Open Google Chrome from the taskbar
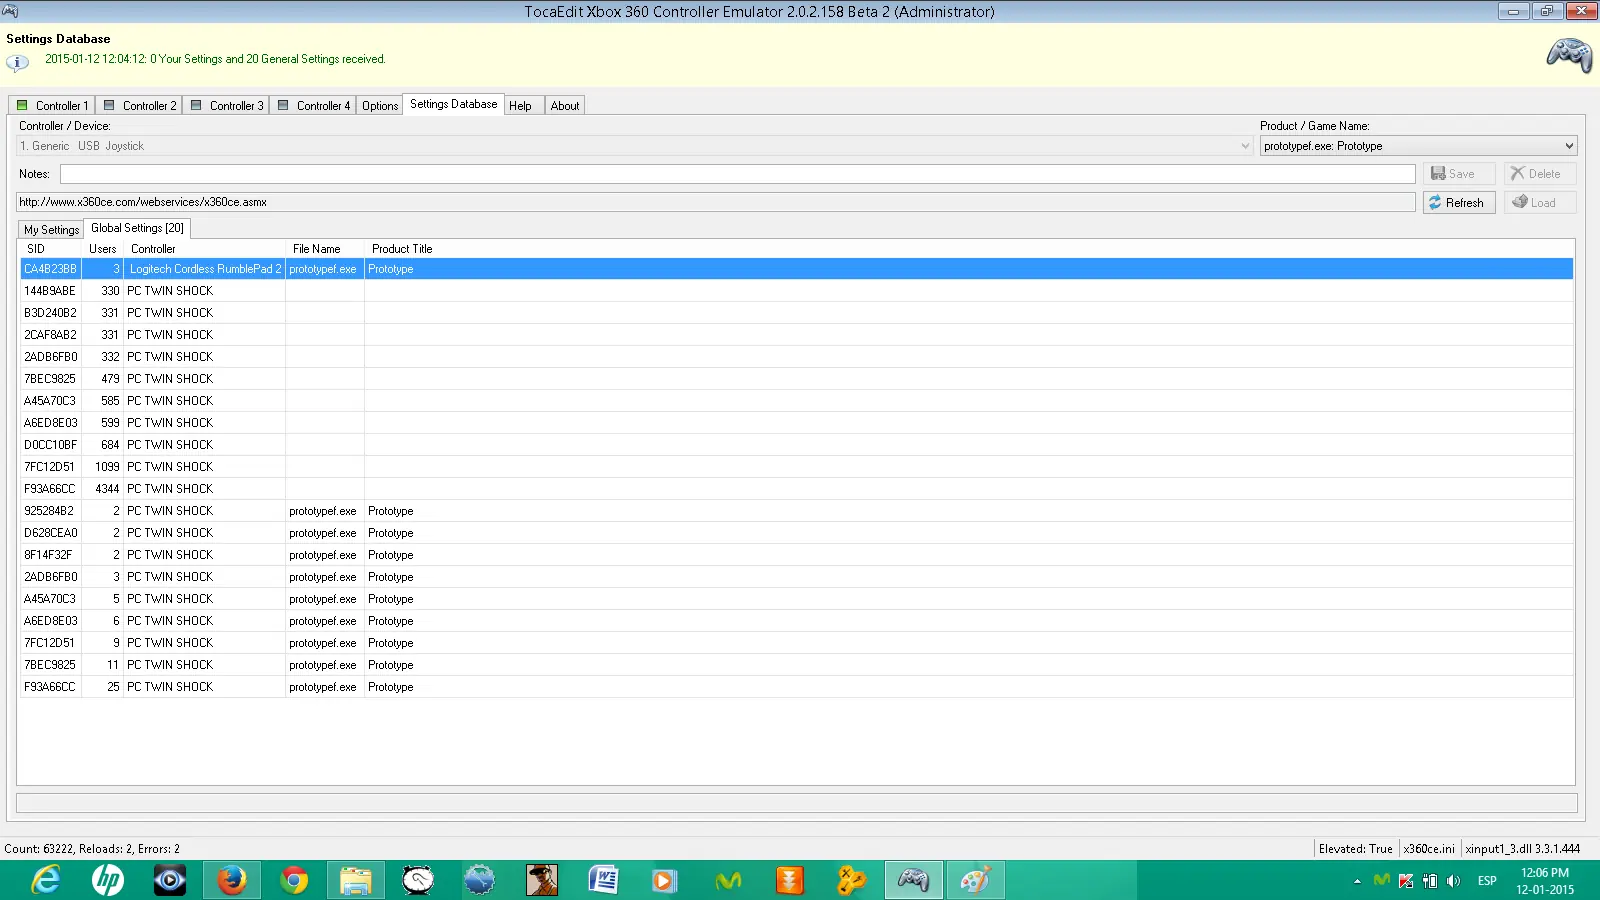 click(x=294, y=880)
